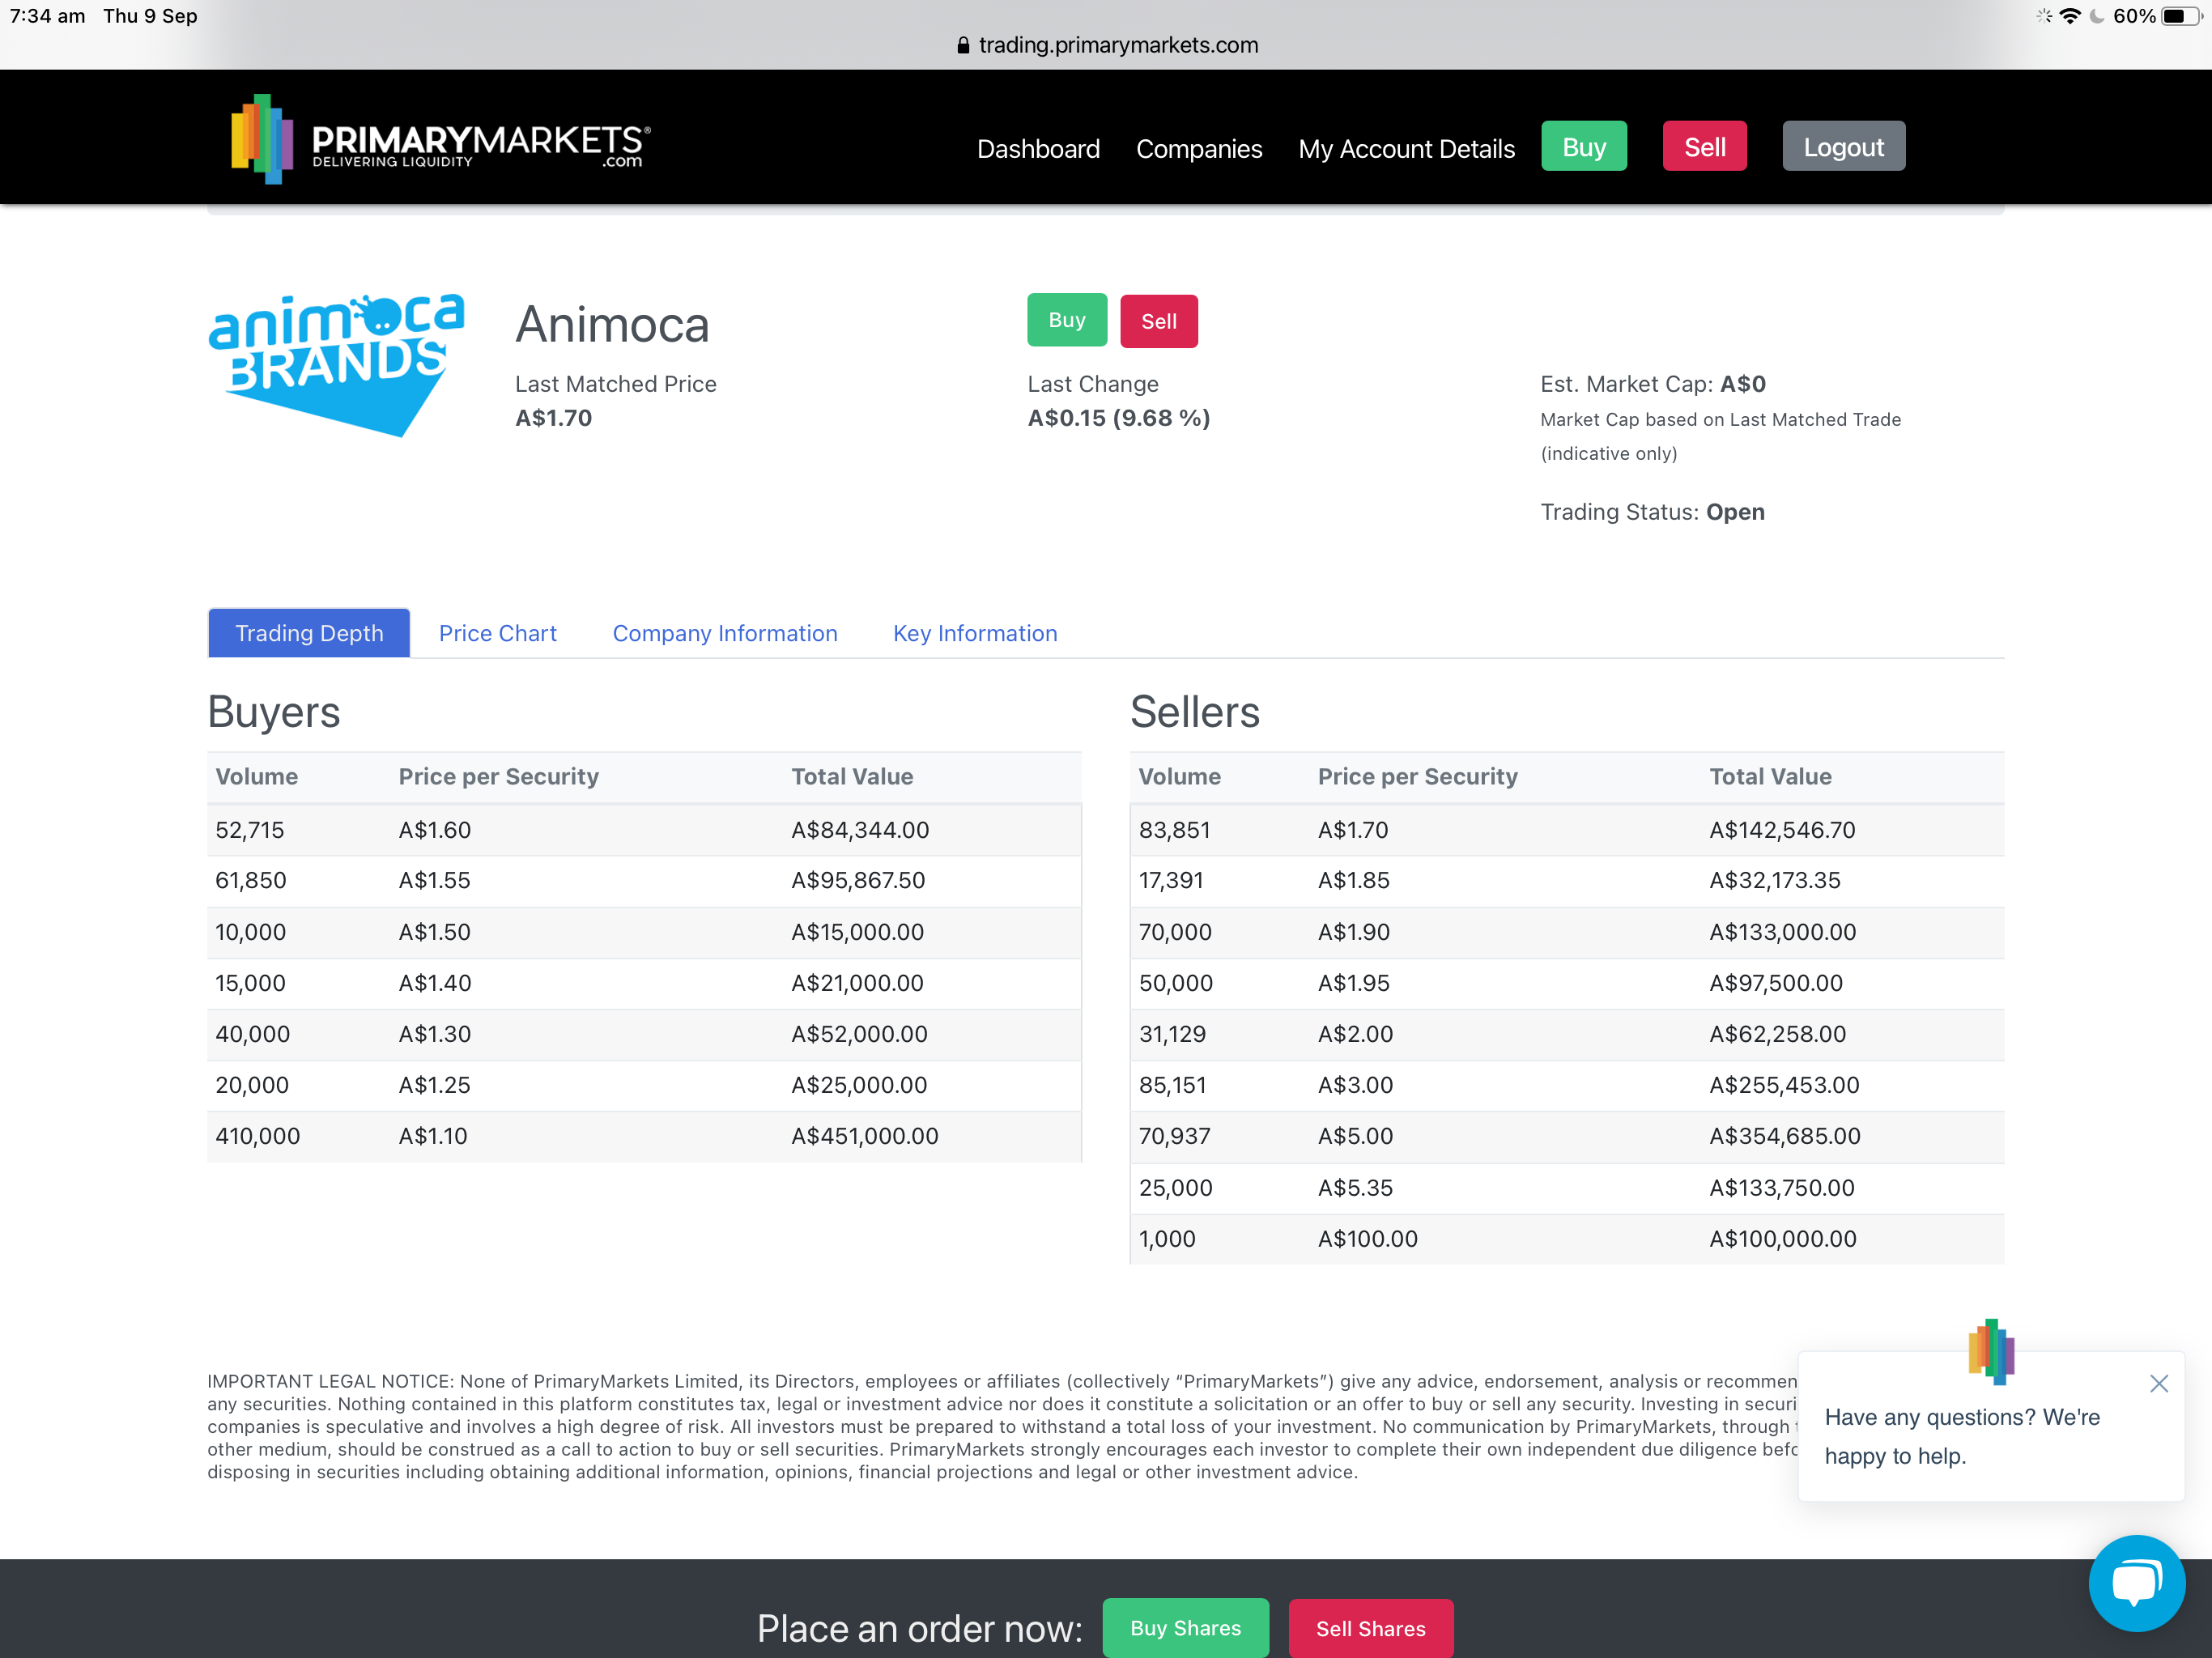
Task: Click the Buy Shares footer button
Action: coord(1185,1627)
